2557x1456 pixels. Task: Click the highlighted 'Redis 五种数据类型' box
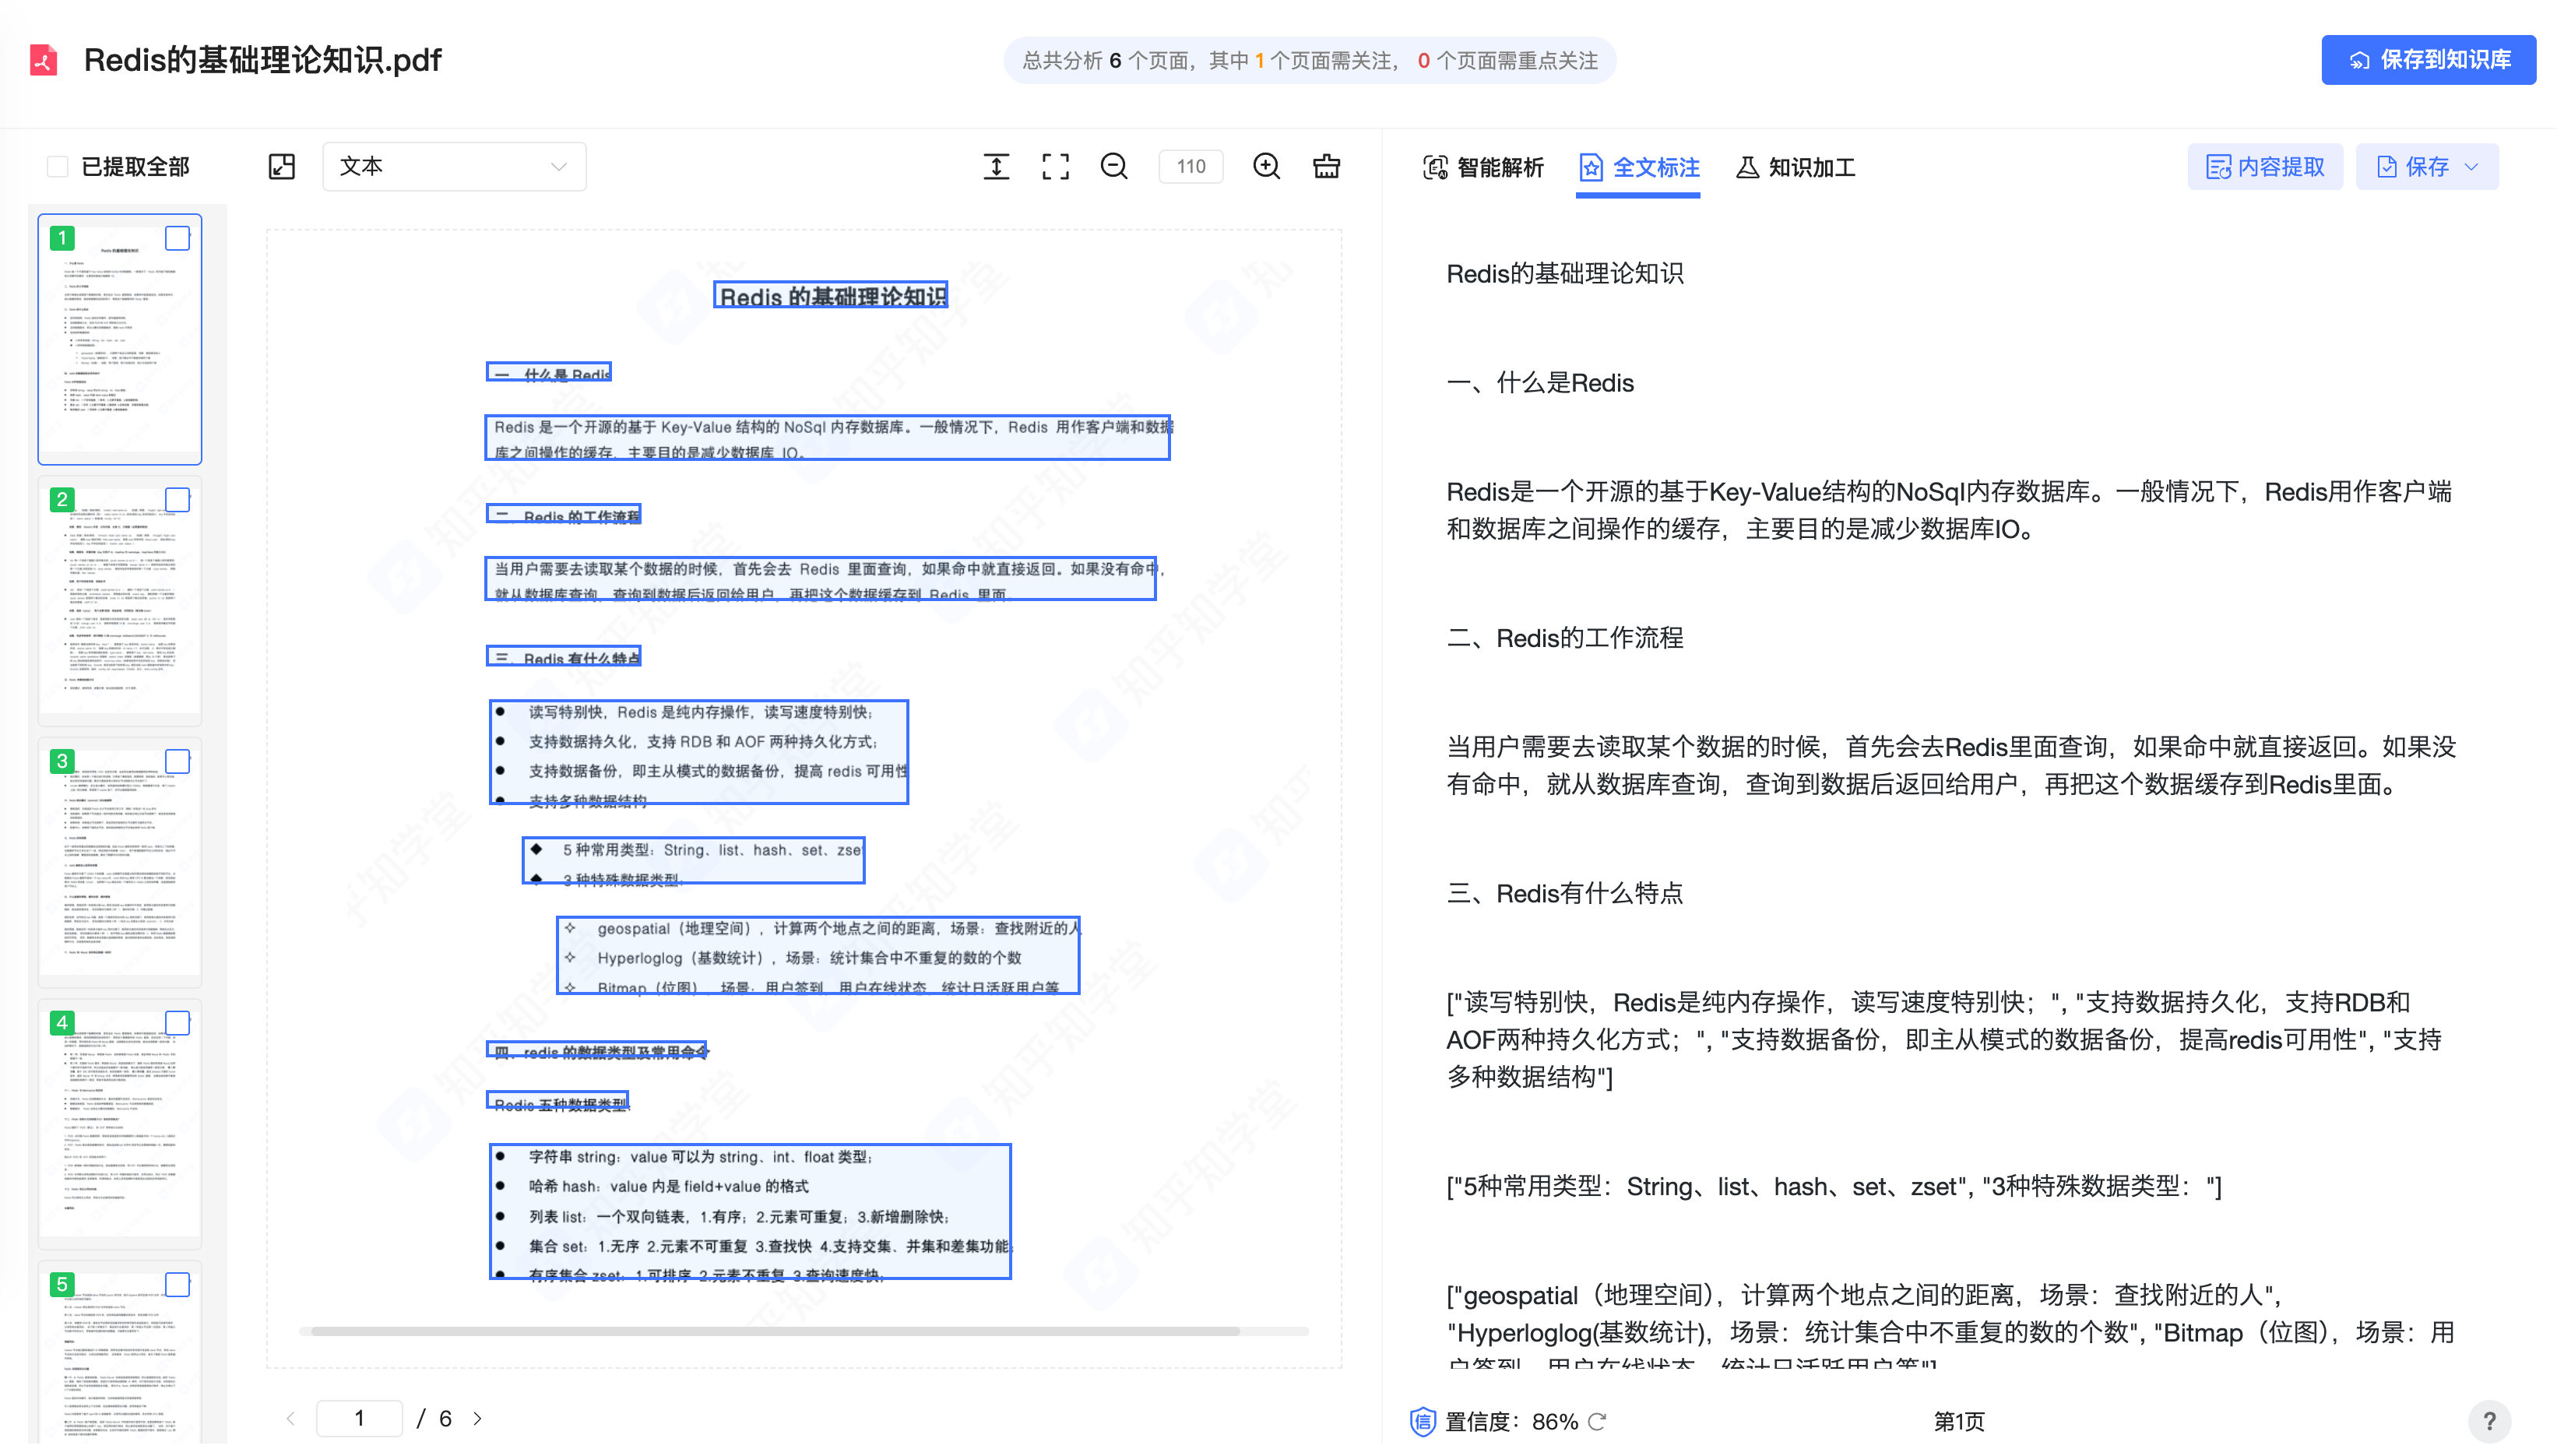[x=557, y=1102]
